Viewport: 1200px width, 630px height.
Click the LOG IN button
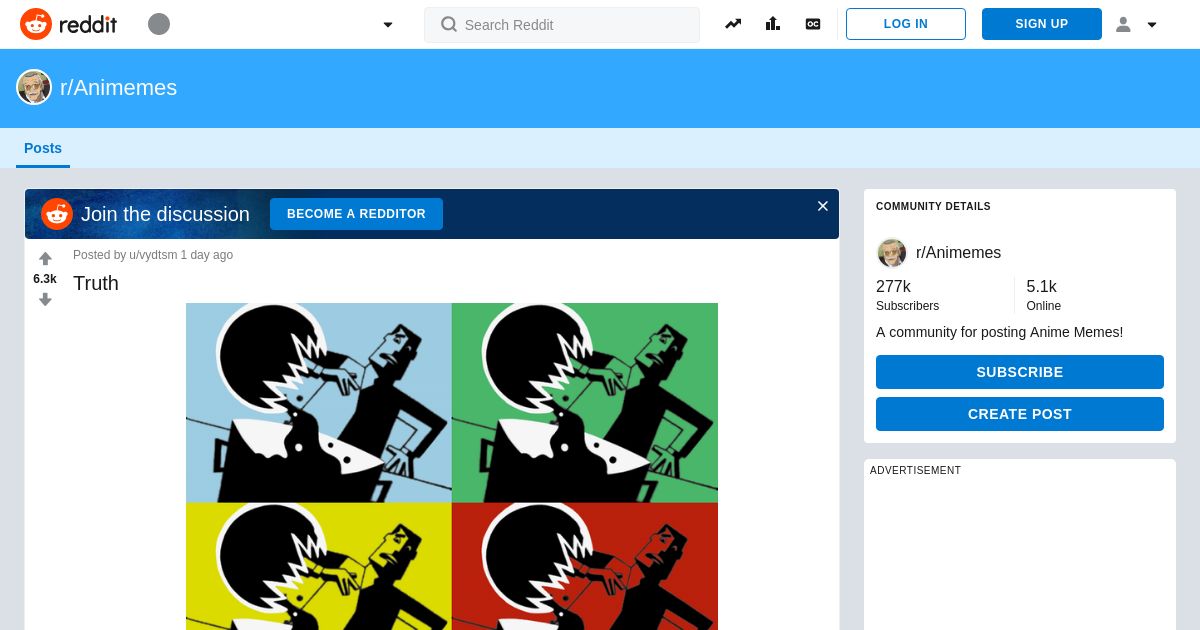point(906,24)
